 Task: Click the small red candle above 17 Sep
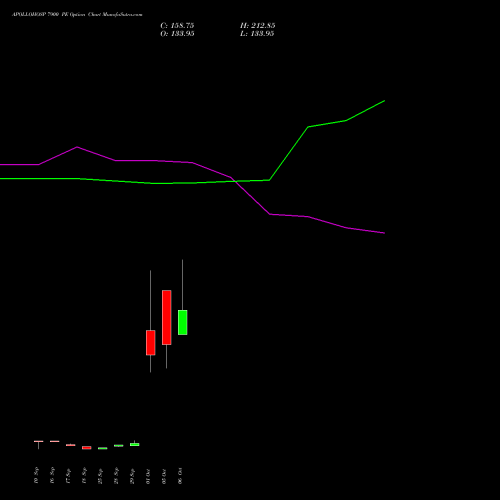[x=71, y=445]
